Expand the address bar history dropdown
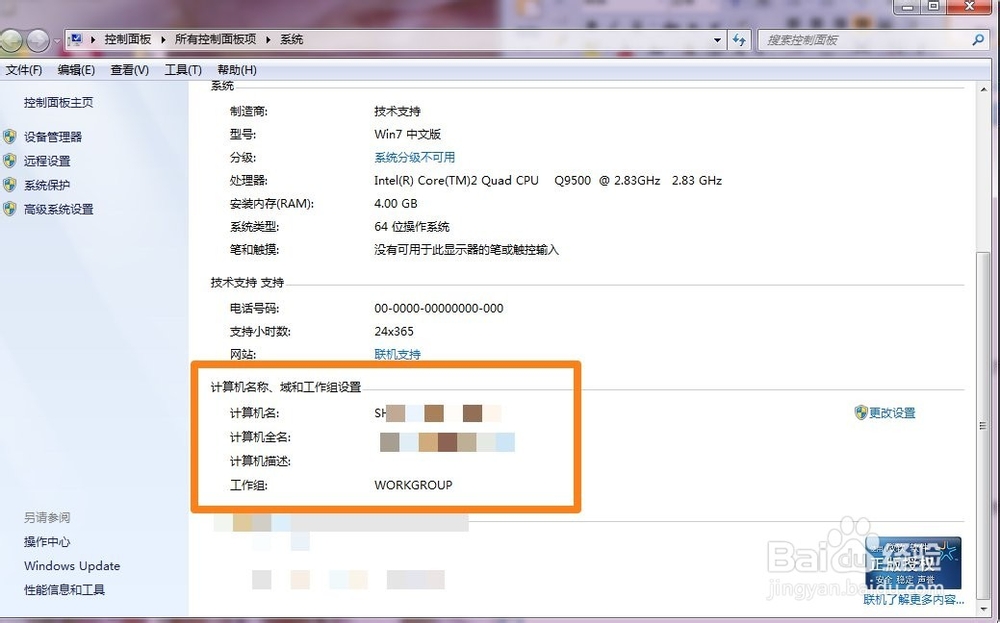 pos(716,40)
